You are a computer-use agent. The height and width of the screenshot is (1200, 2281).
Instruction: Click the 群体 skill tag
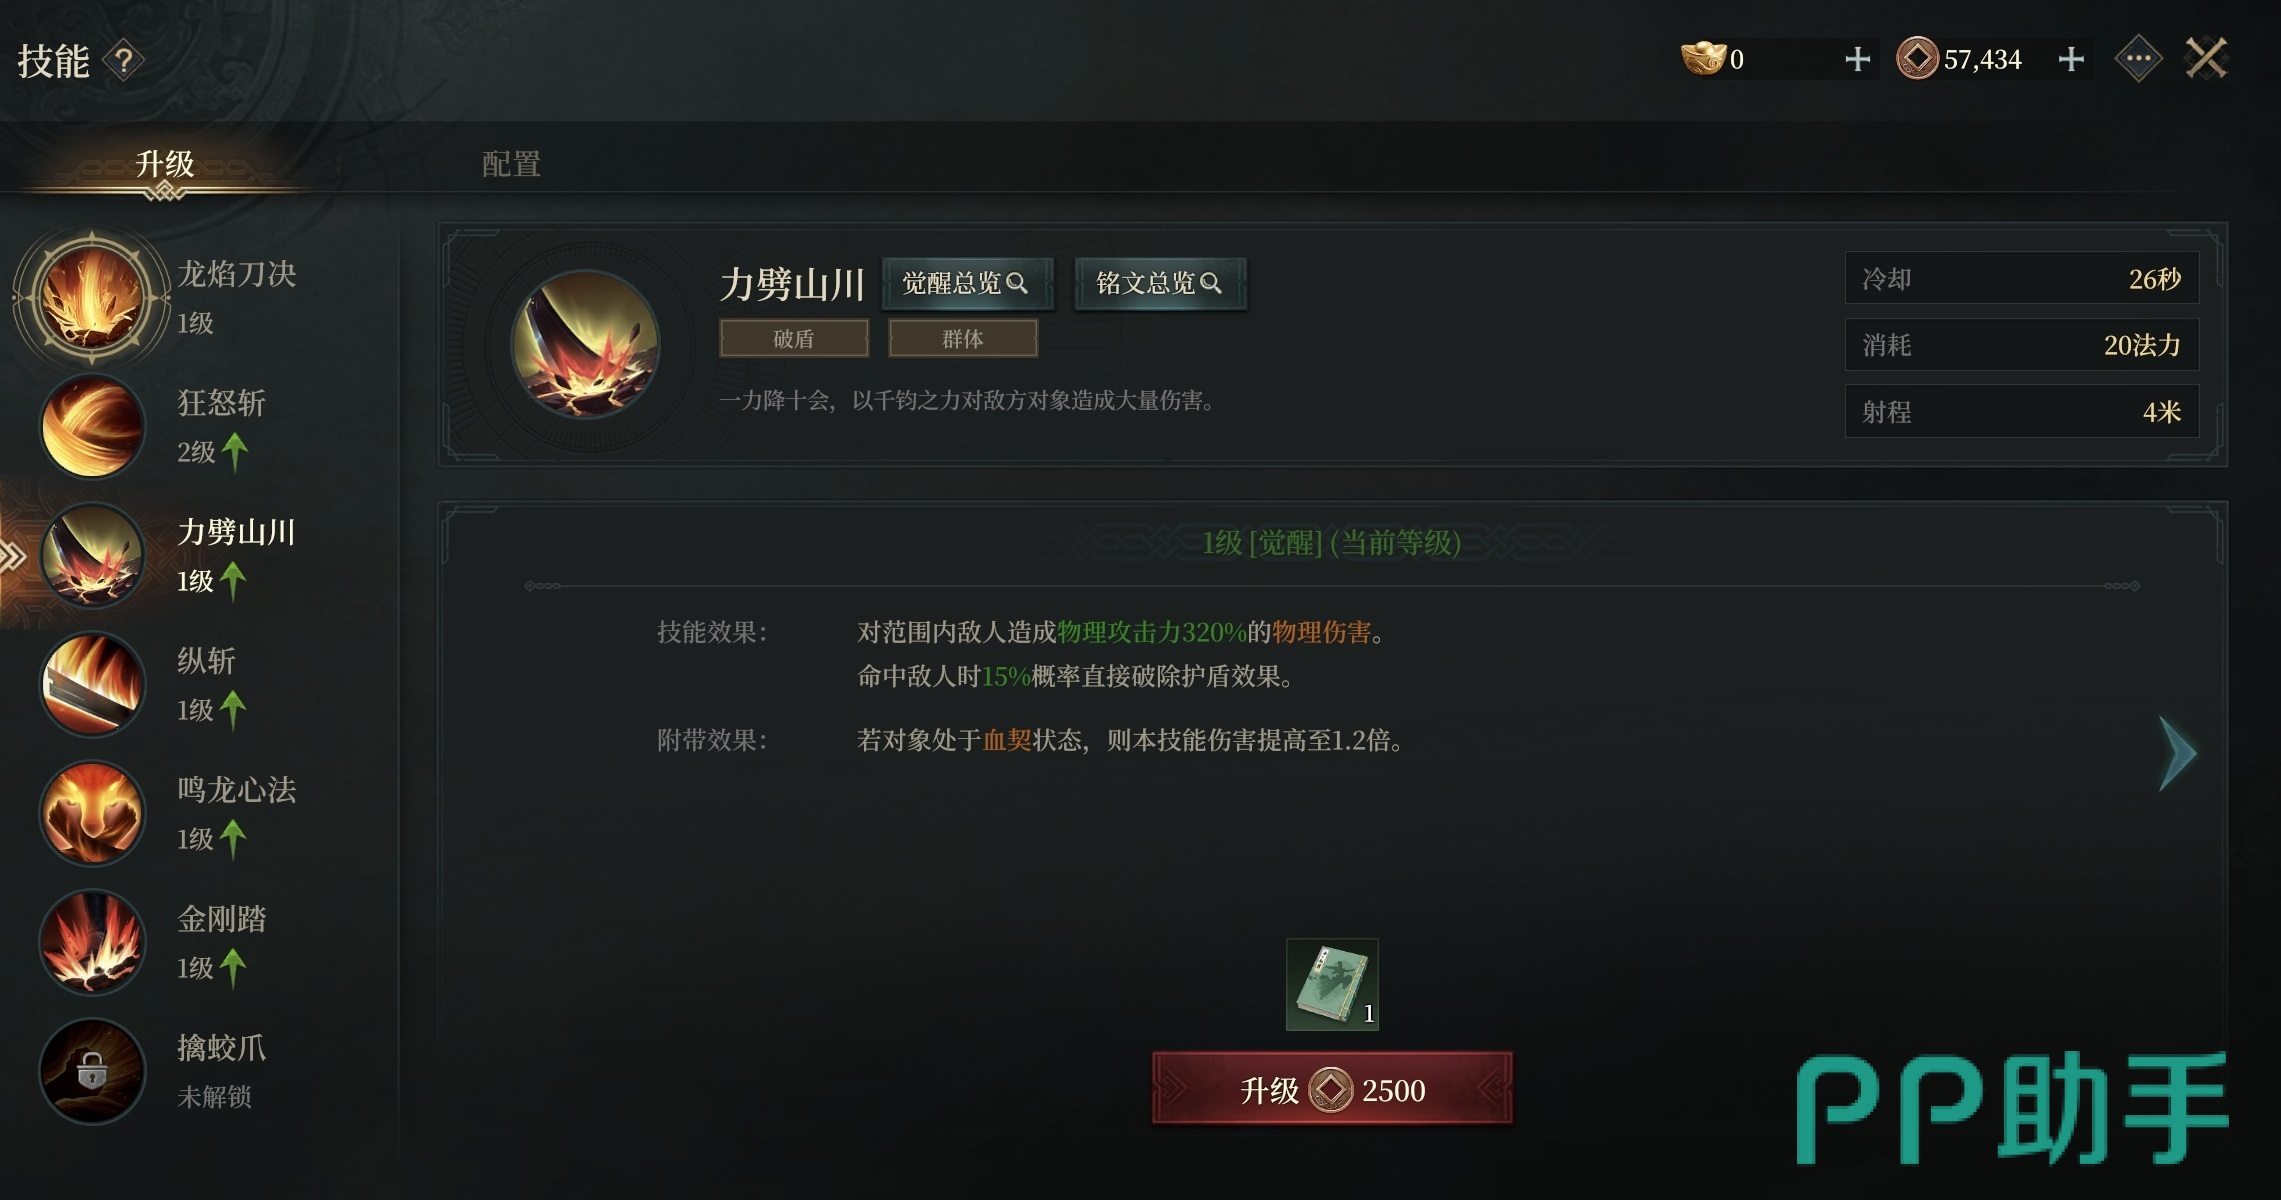[963, 339]
